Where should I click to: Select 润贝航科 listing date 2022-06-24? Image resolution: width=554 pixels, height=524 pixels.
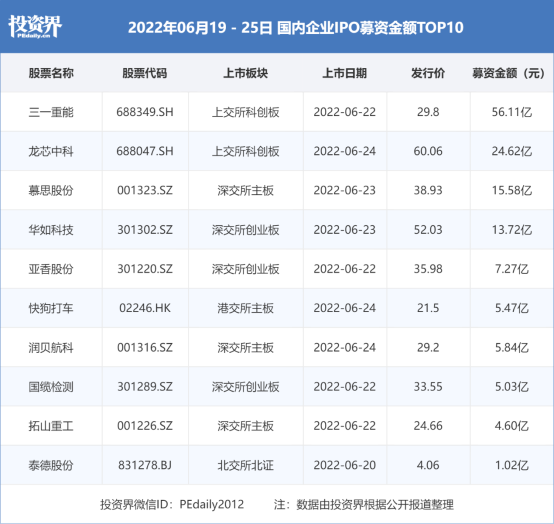point(344,347)
